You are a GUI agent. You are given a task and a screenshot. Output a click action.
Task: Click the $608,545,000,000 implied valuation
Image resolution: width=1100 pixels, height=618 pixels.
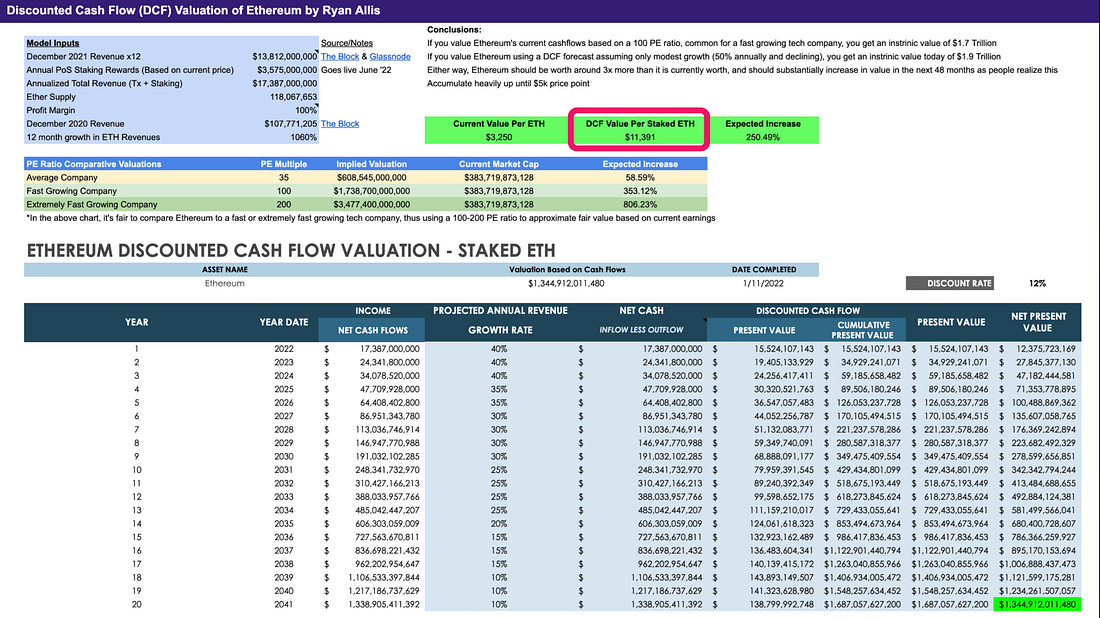tap(371, 177)
